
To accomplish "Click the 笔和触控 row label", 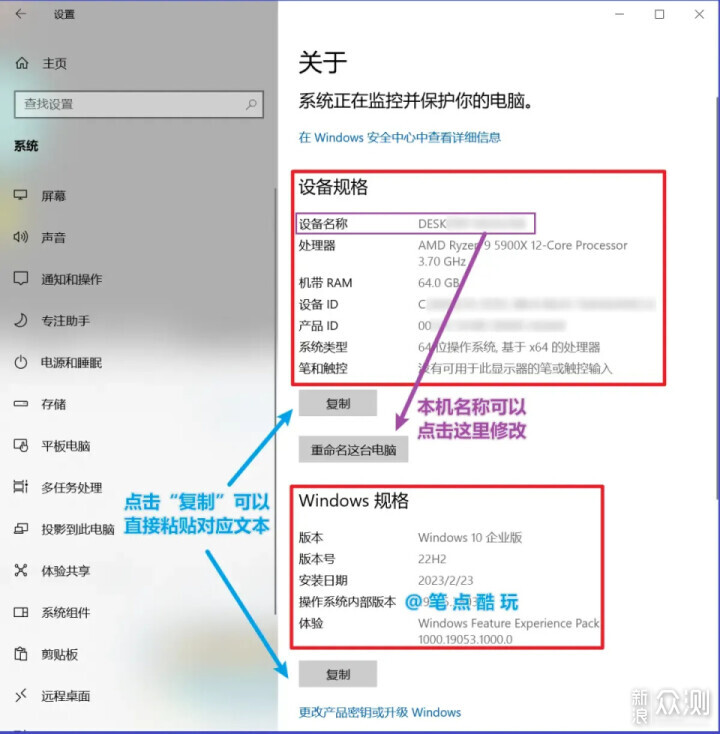I will (x=323, y=368).
